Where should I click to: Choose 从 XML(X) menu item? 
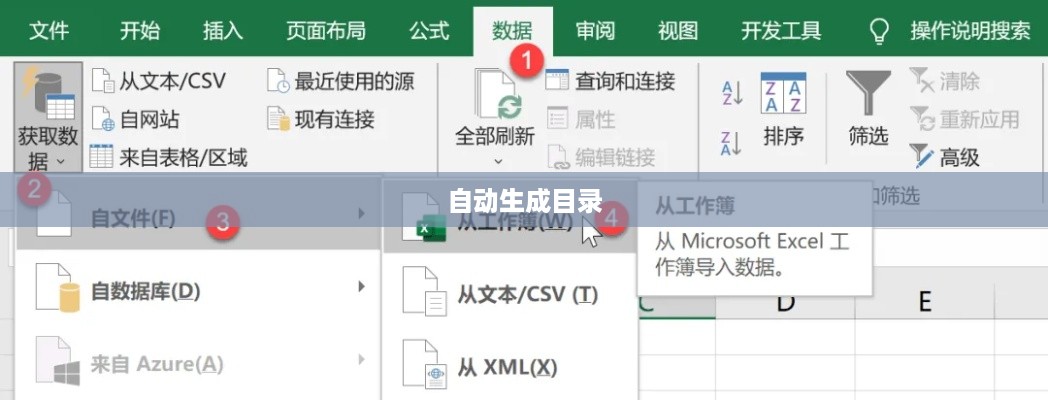(510, 367)
